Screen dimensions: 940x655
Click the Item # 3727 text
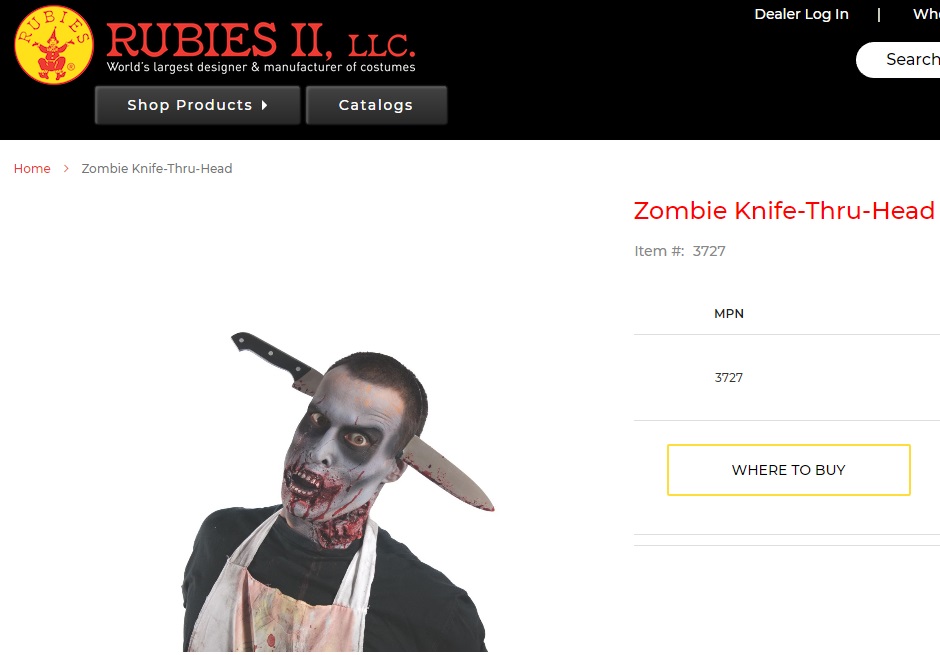pyautogui.click(x=680, y=251)
